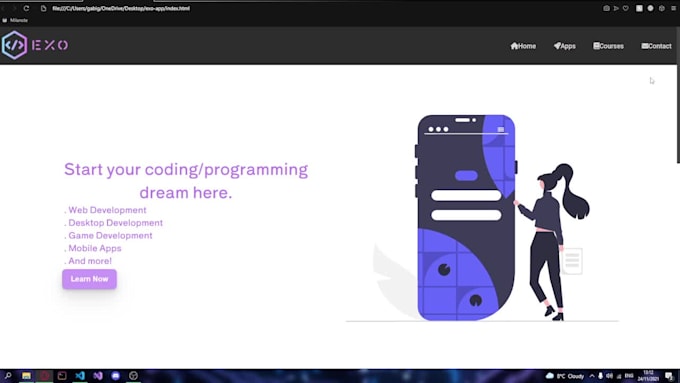Click the heart bookmark icon

pyautogui.click(x=625, y=8)
